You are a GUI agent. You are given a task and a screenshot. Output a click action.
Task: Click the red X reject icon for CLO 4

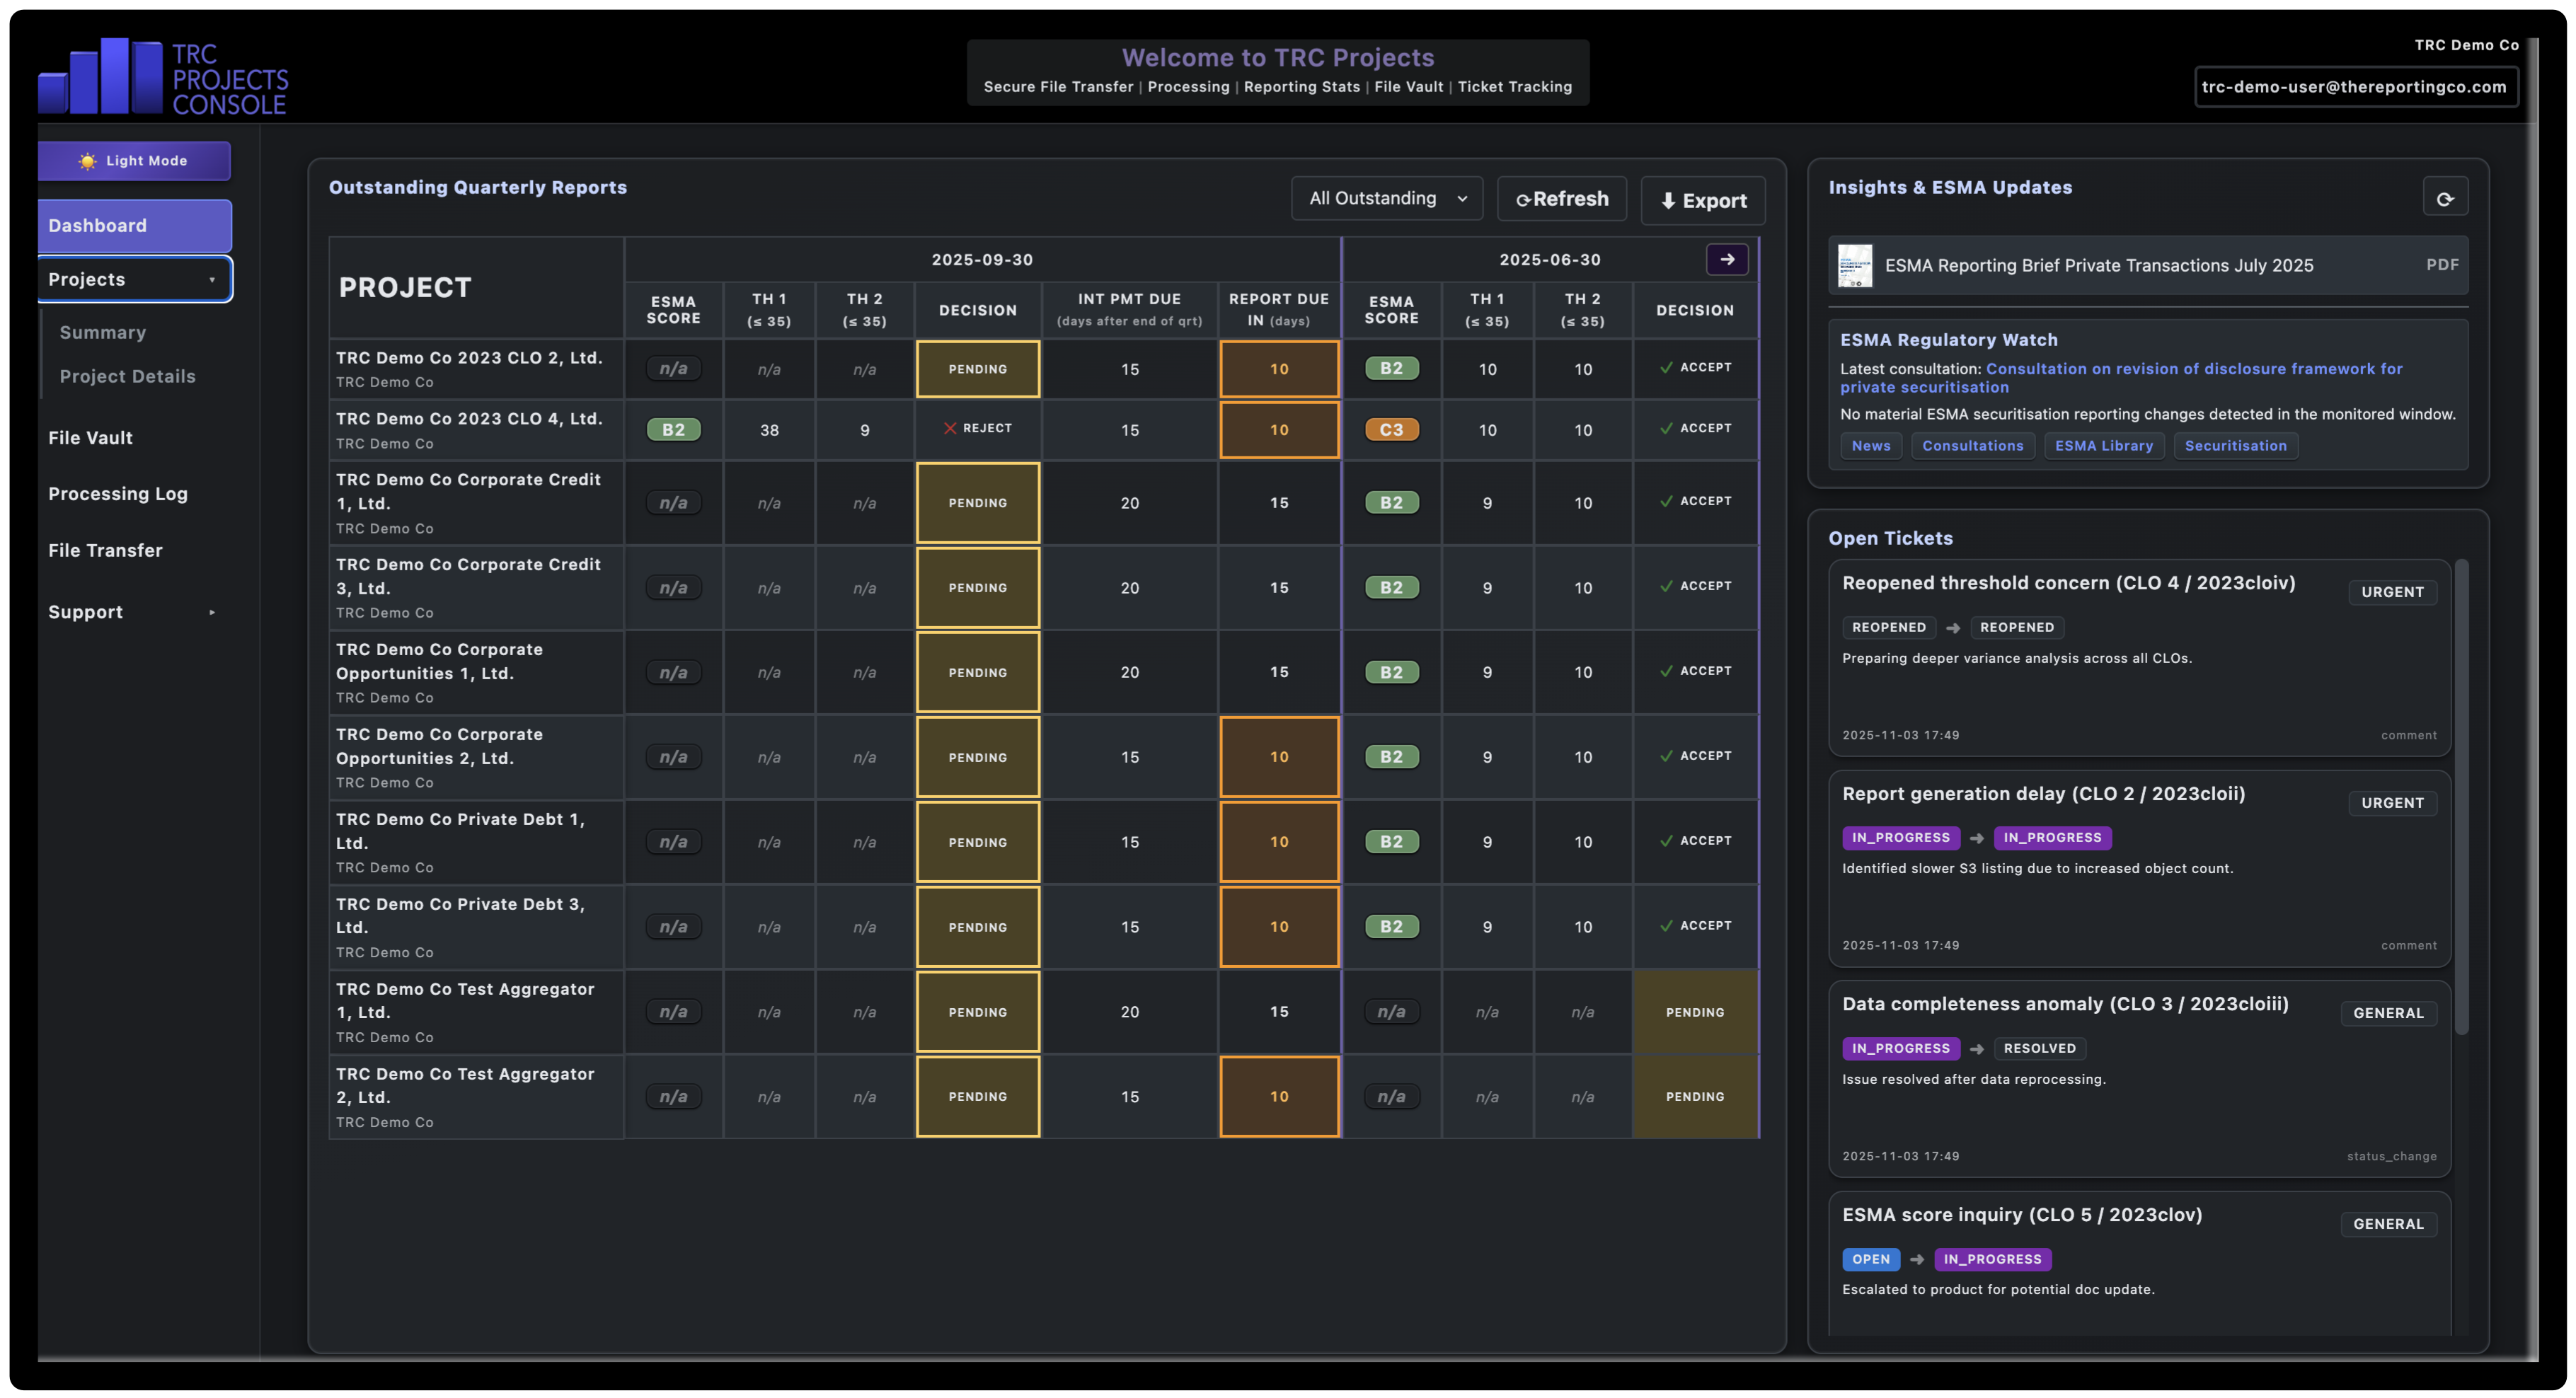[x=951, y=429]
